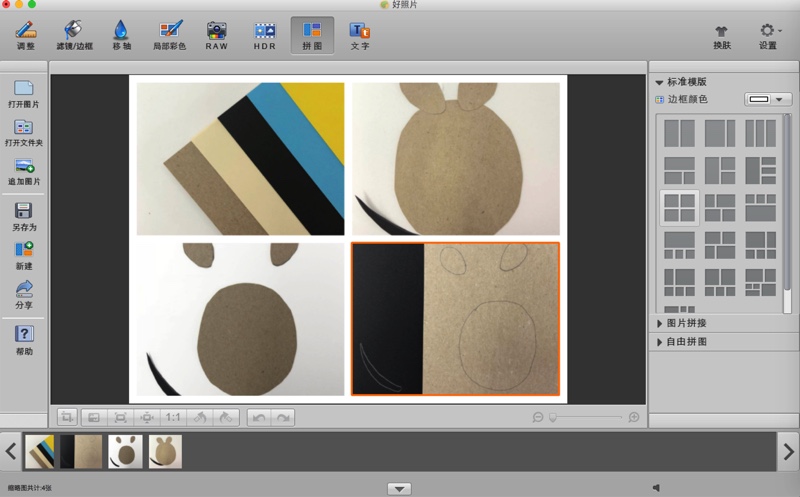Click the zoom out magnifier icon
Viewport: 800px width, 497px height.
[x=537, y=417]
